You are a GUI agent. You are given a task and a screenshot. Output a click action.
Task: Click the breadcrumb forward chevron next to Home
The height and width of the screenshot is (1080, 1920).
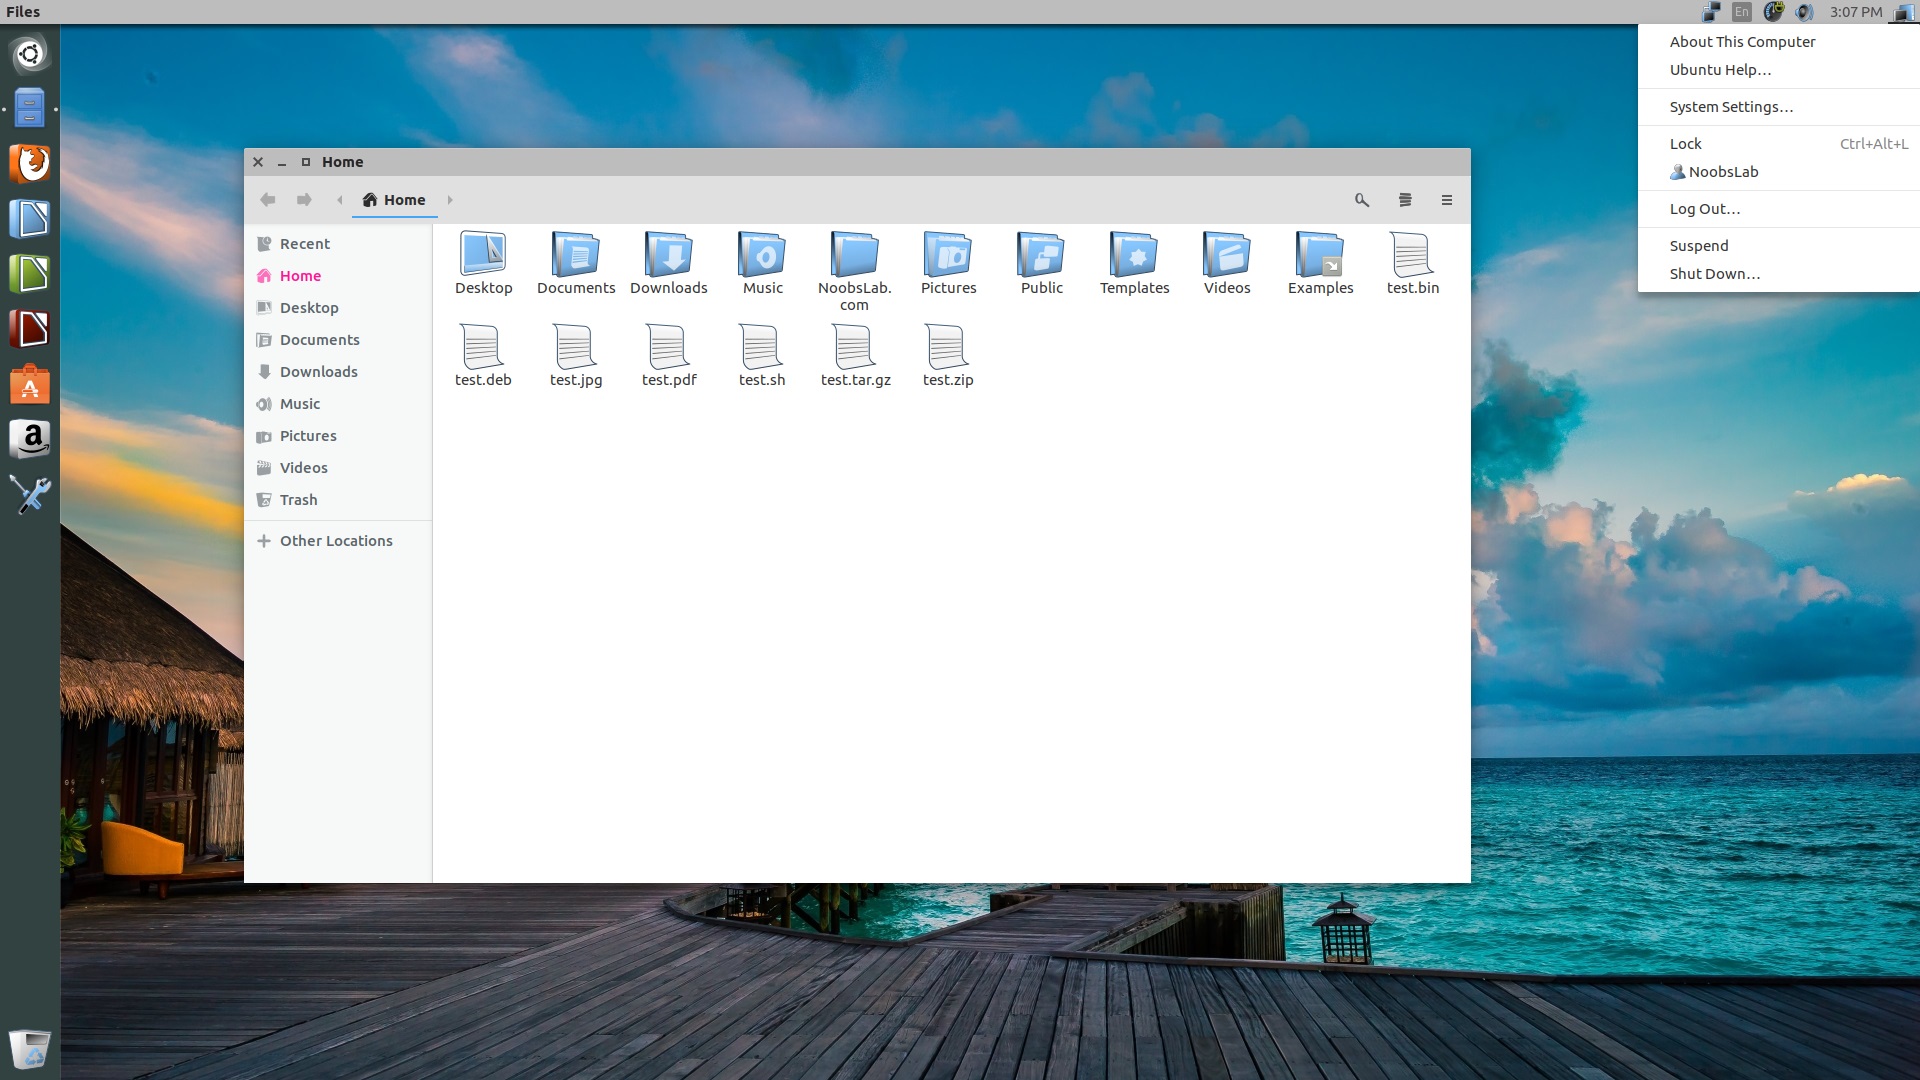pos(451,200)
